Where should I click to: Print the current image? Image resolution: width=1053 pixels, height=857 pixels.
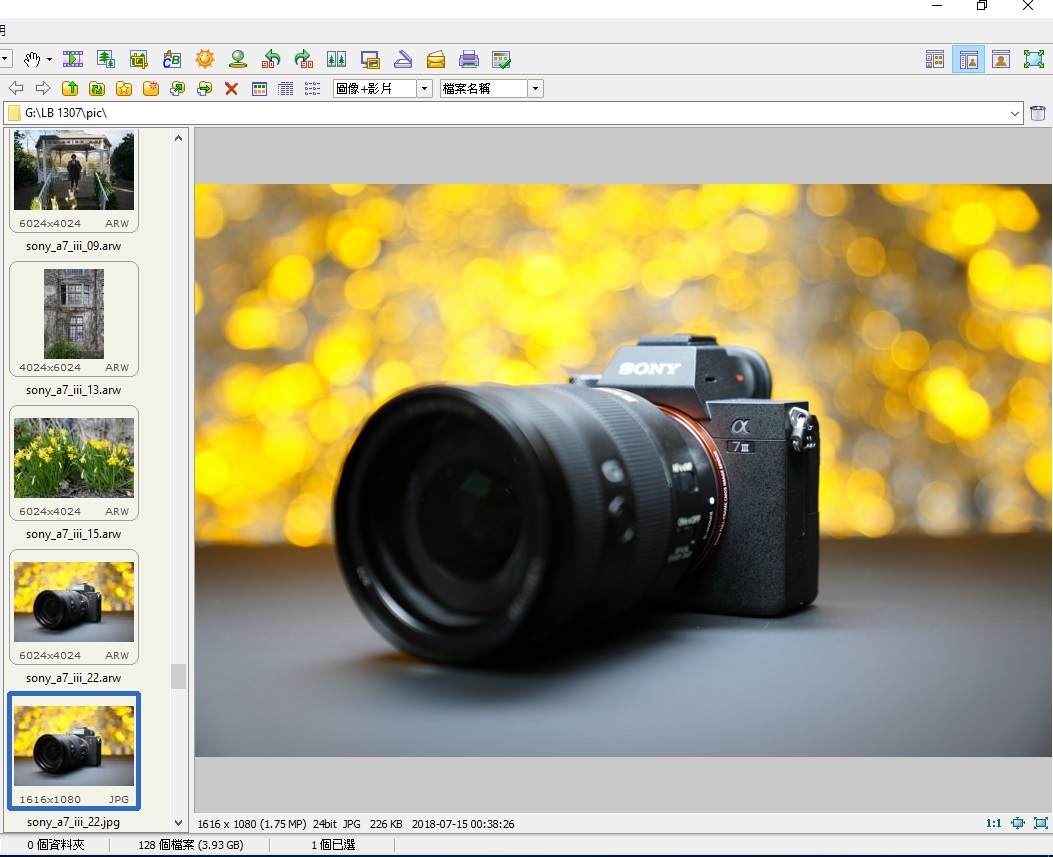coord(469,60)
